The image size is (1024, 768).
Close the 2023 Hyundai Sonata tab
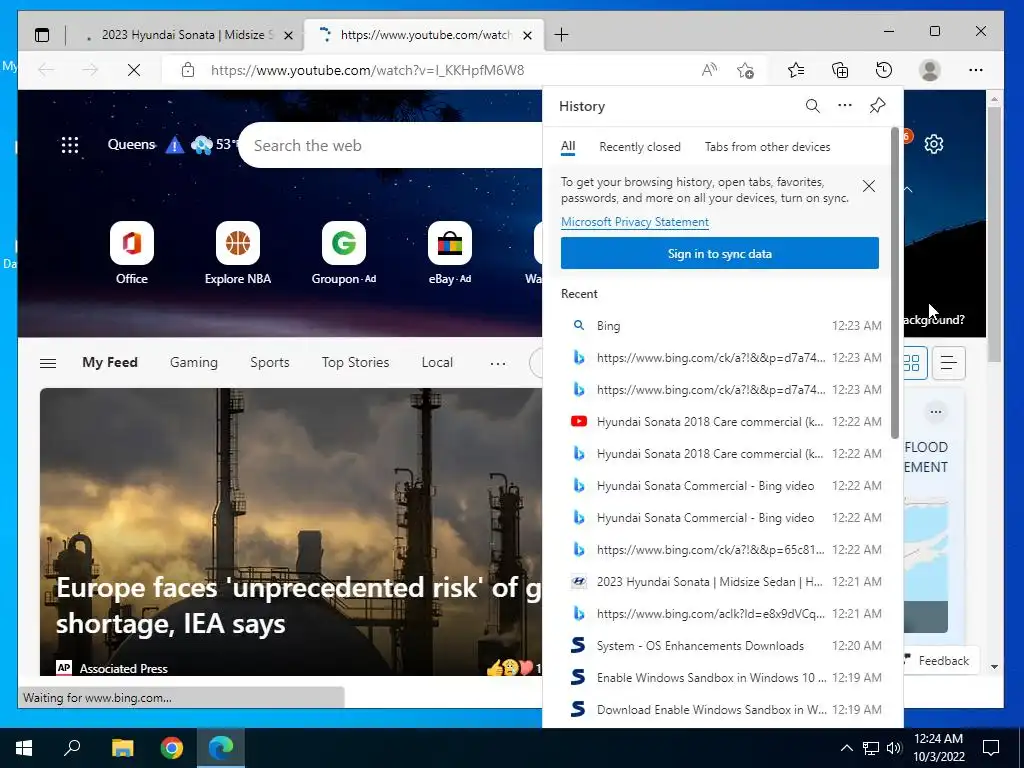288,35
